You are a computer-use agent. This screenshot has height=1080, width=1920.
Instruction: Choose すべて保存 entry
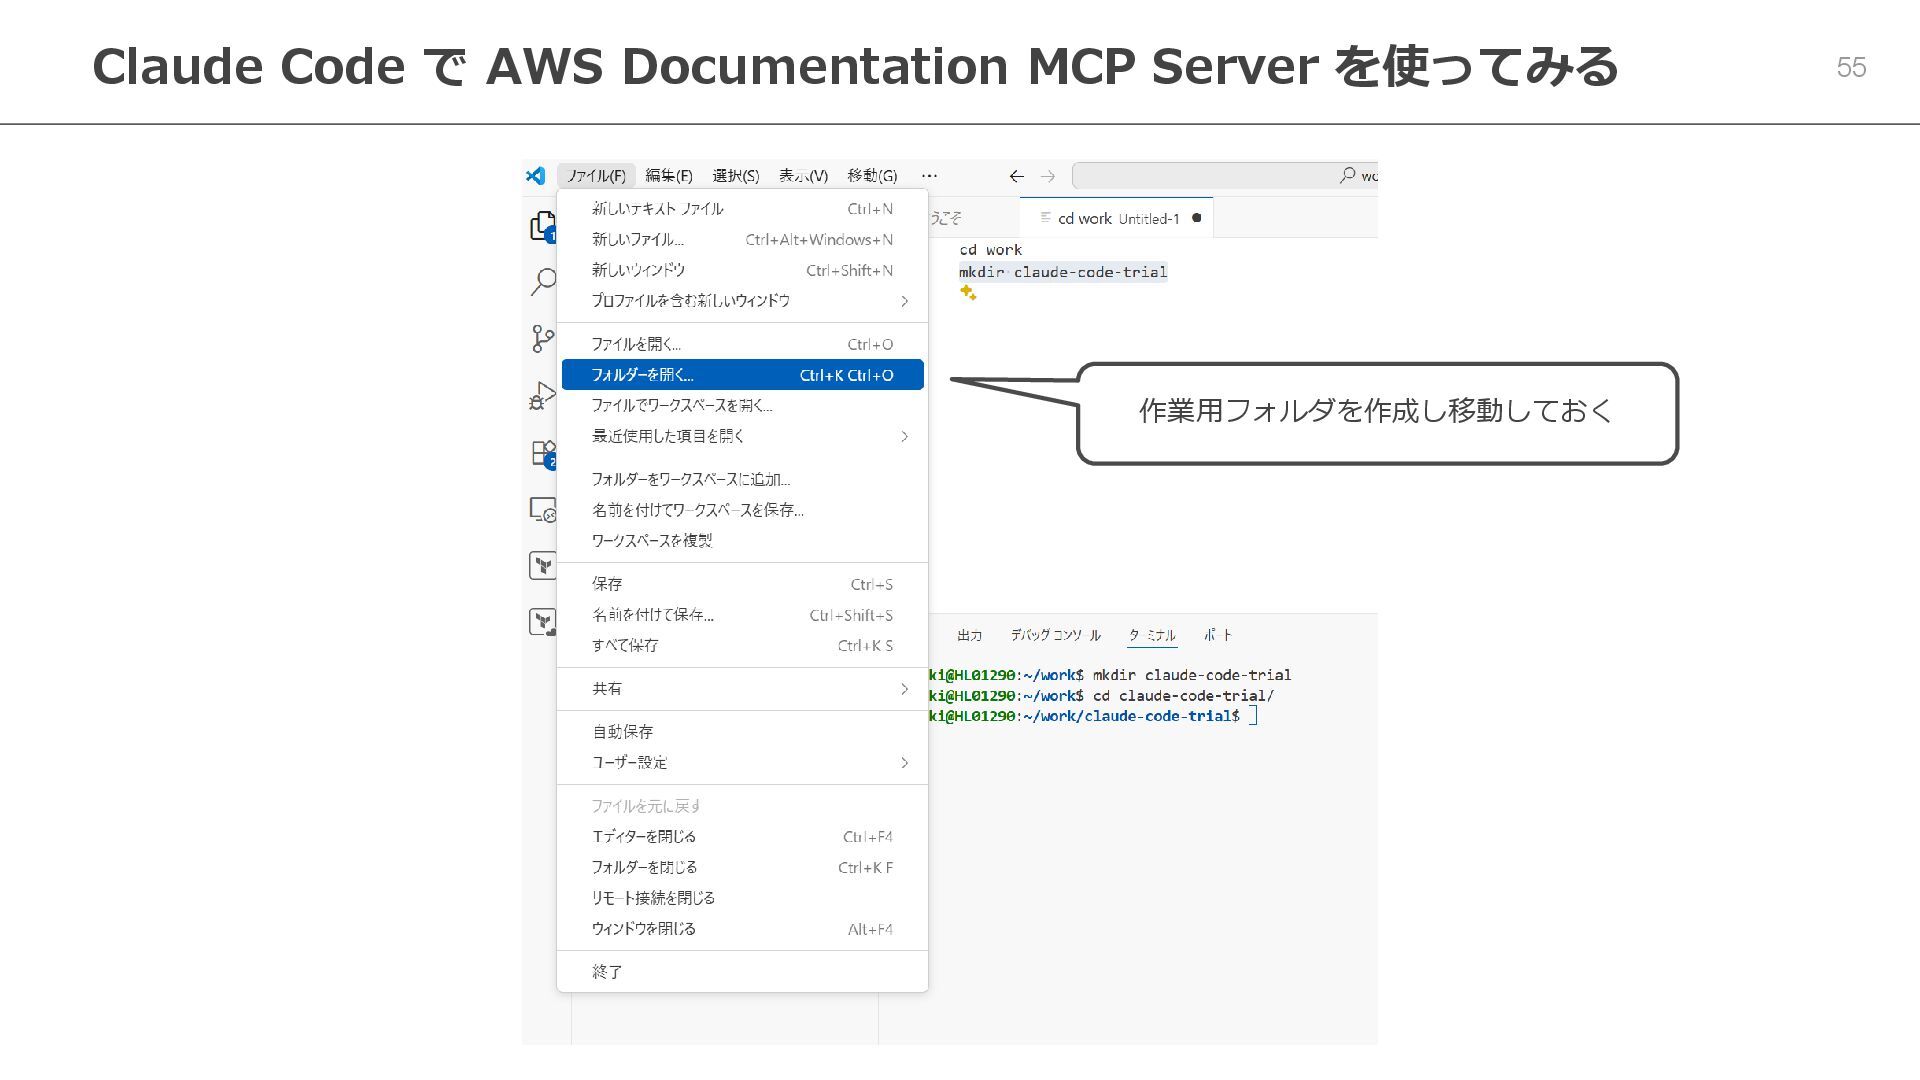742,646
